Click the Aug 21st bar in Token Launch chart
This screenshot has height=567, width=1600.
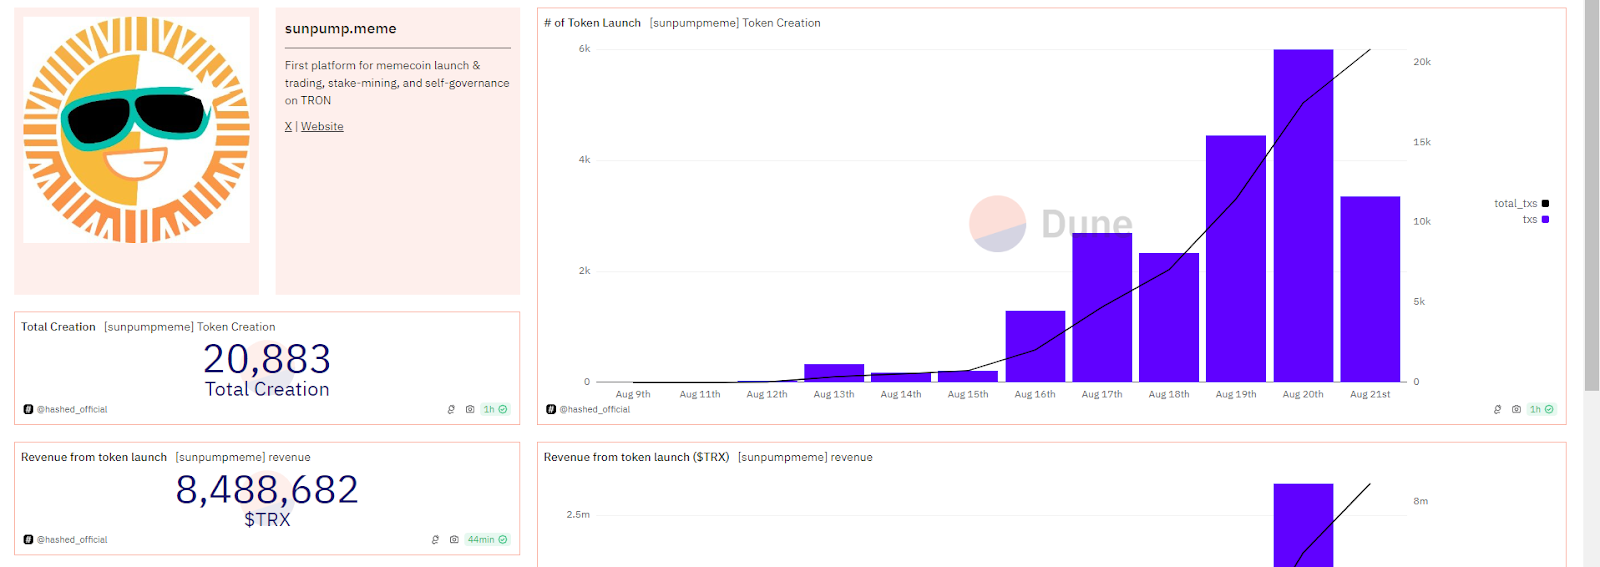pyautogui.click(x=1370, y=289)
